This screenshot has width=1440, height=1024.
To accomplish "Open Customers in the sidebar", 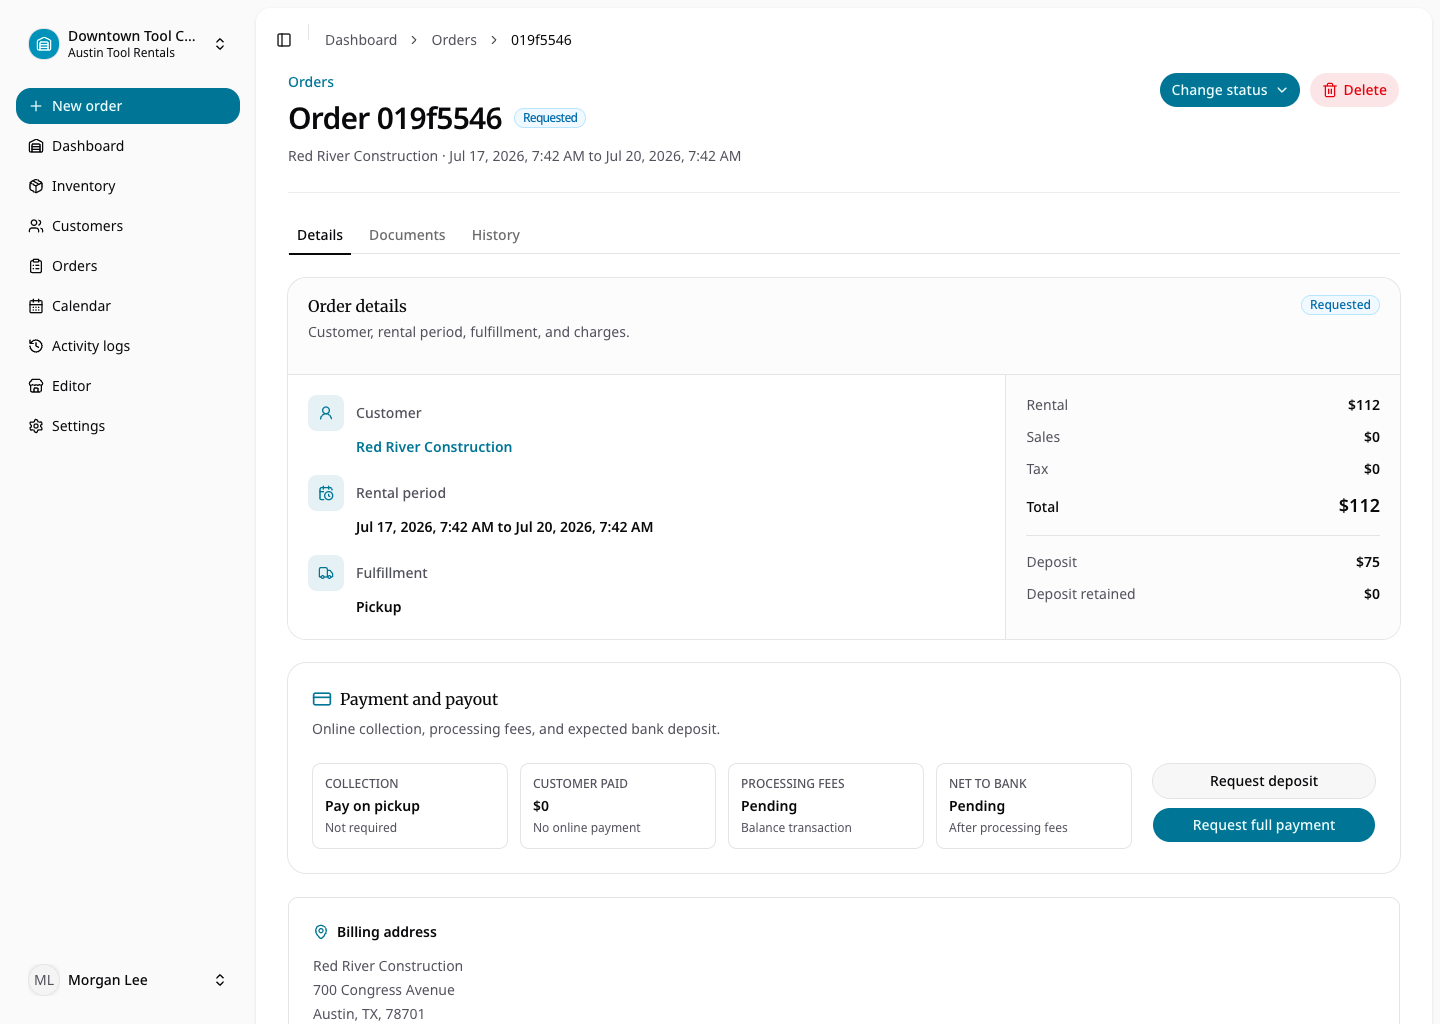I will click(128, 226).
